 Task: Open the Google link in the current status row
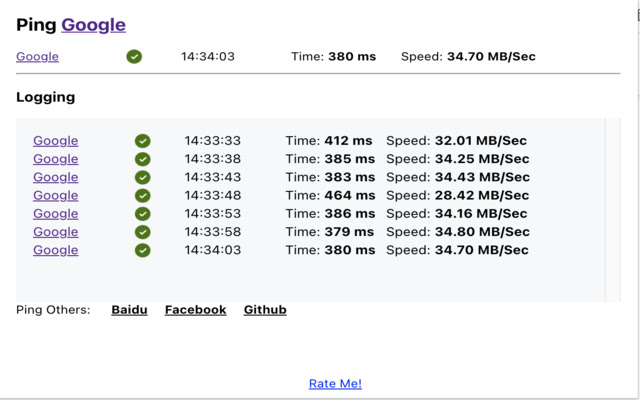[37, 57]
